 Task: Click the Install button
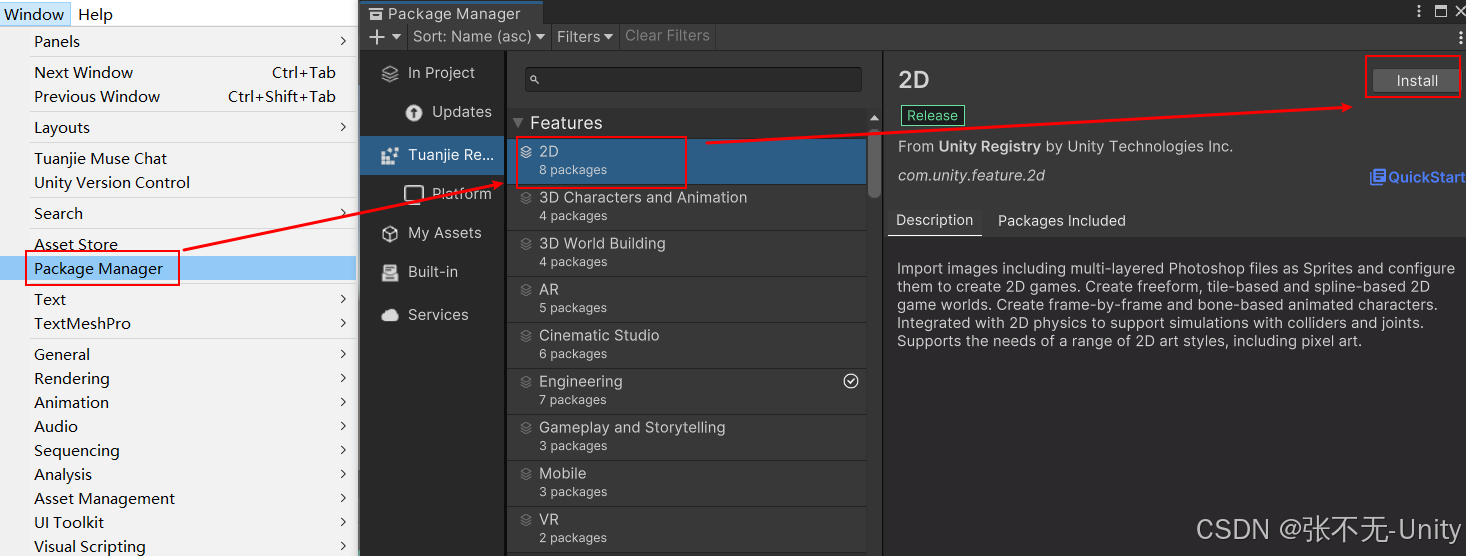(x=1417, y=81)
